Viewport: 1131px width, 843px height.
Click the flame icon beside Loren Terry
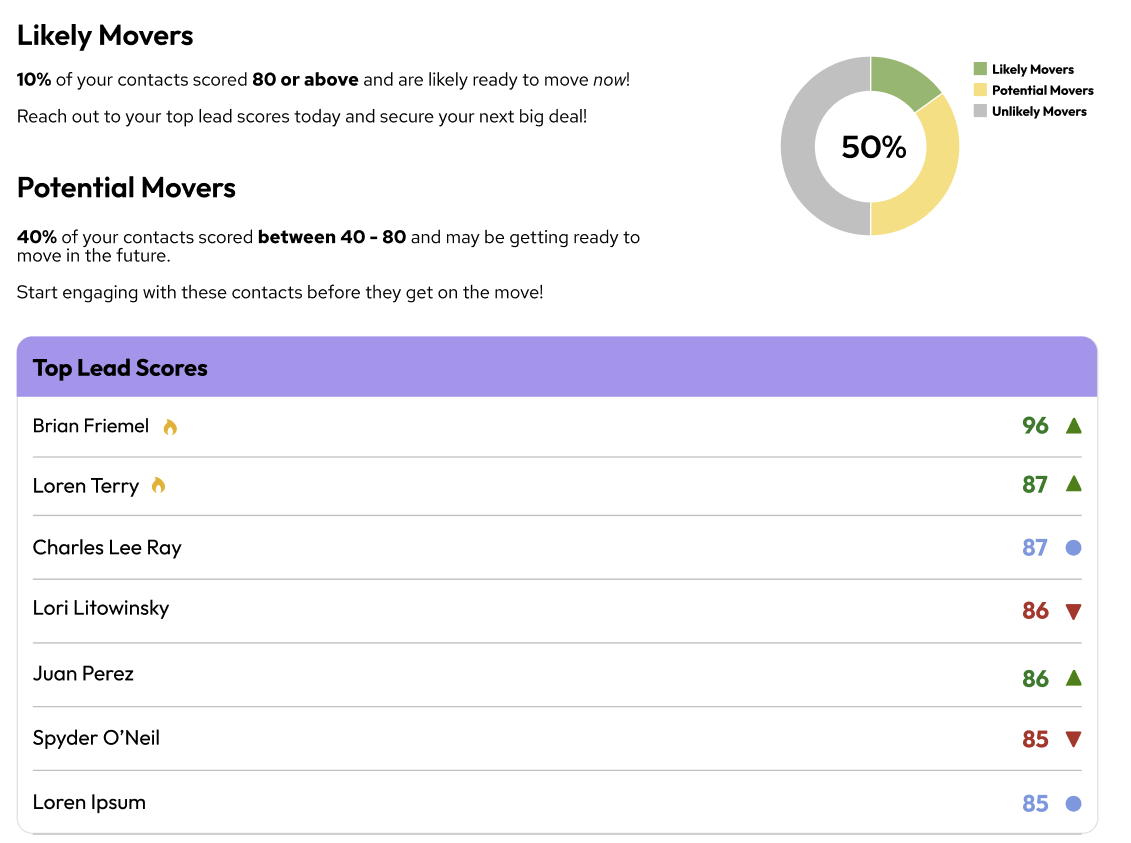[158, 486]
